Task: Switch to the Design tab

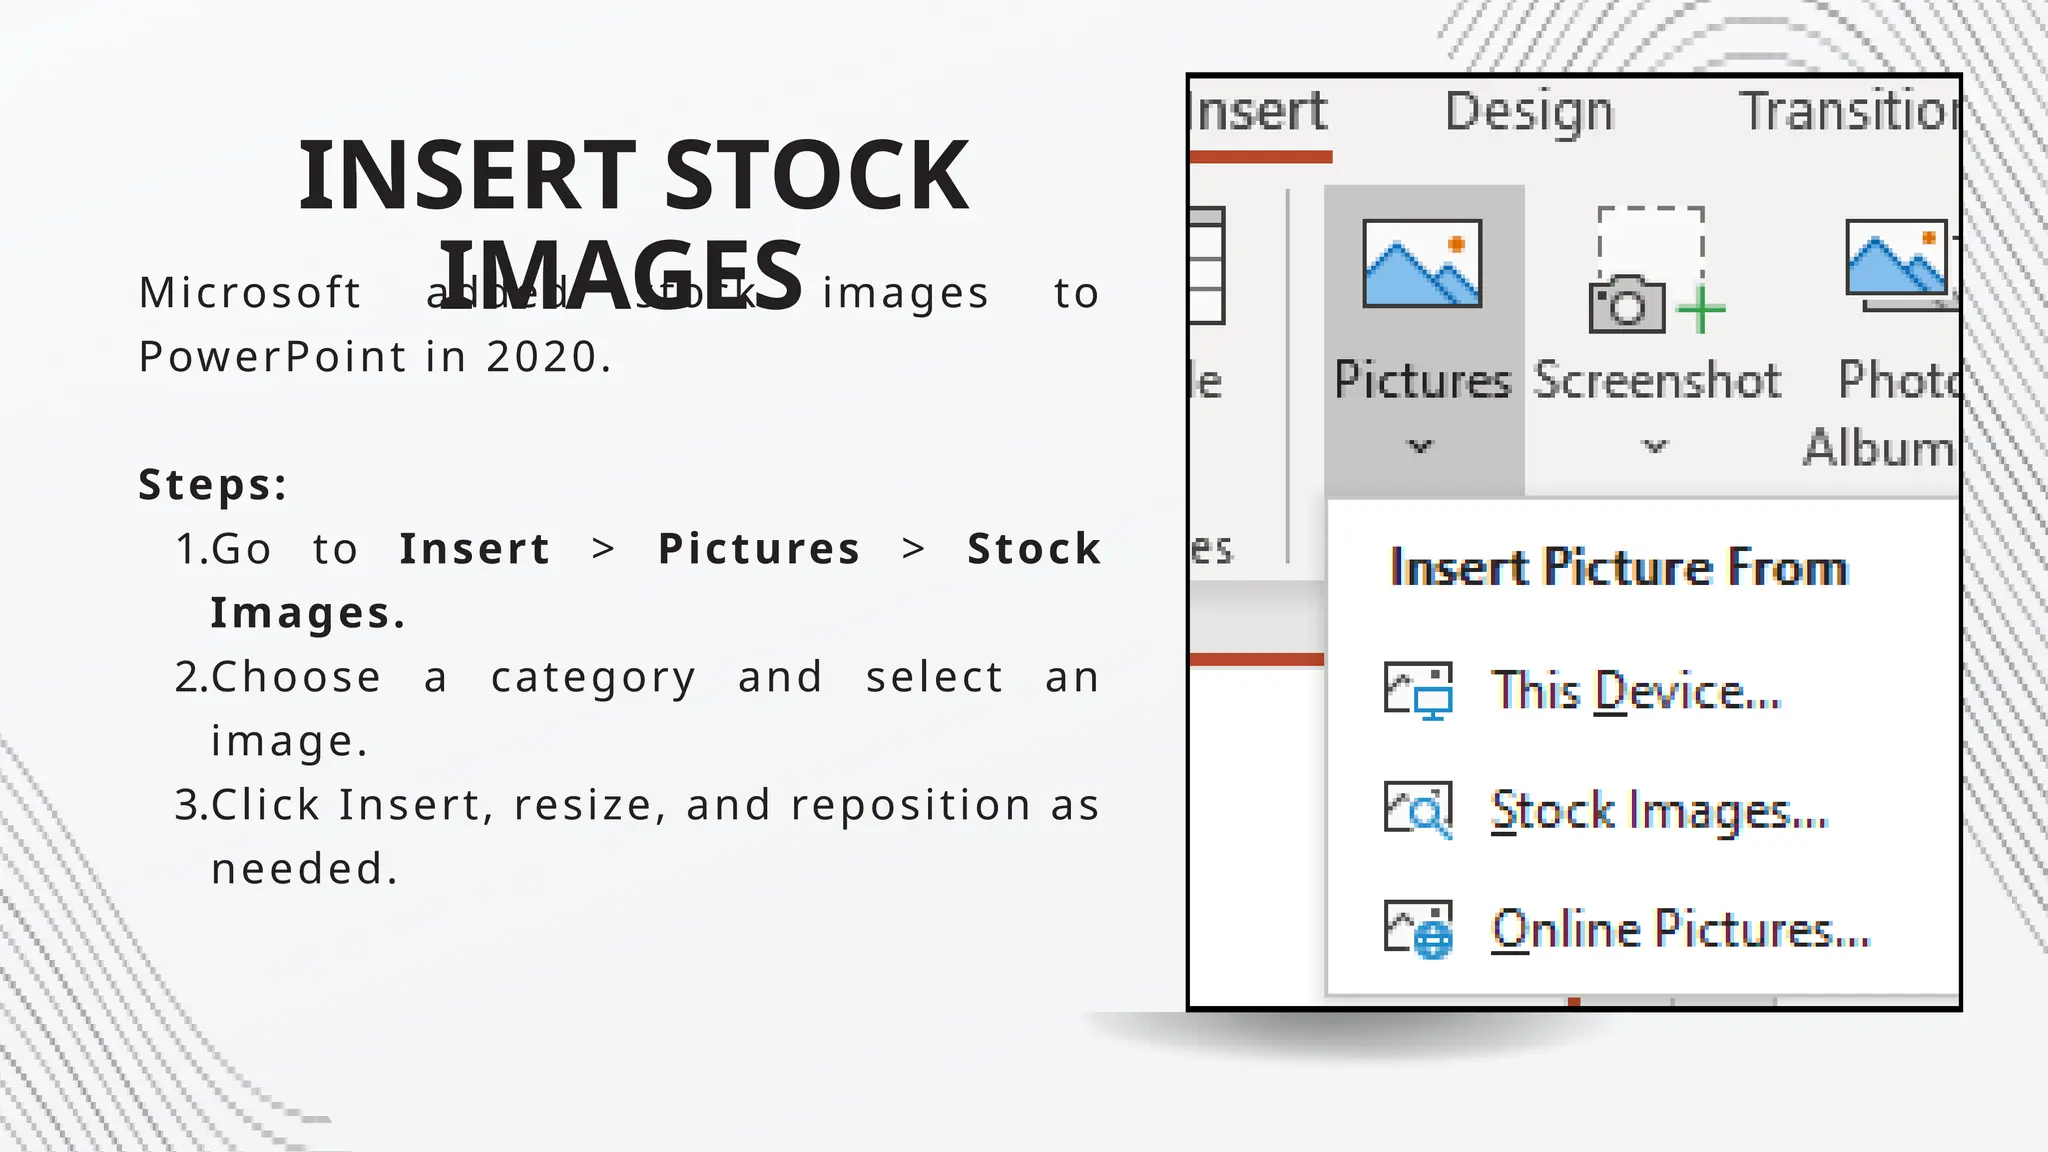Action: click(x=1529, y=112)
